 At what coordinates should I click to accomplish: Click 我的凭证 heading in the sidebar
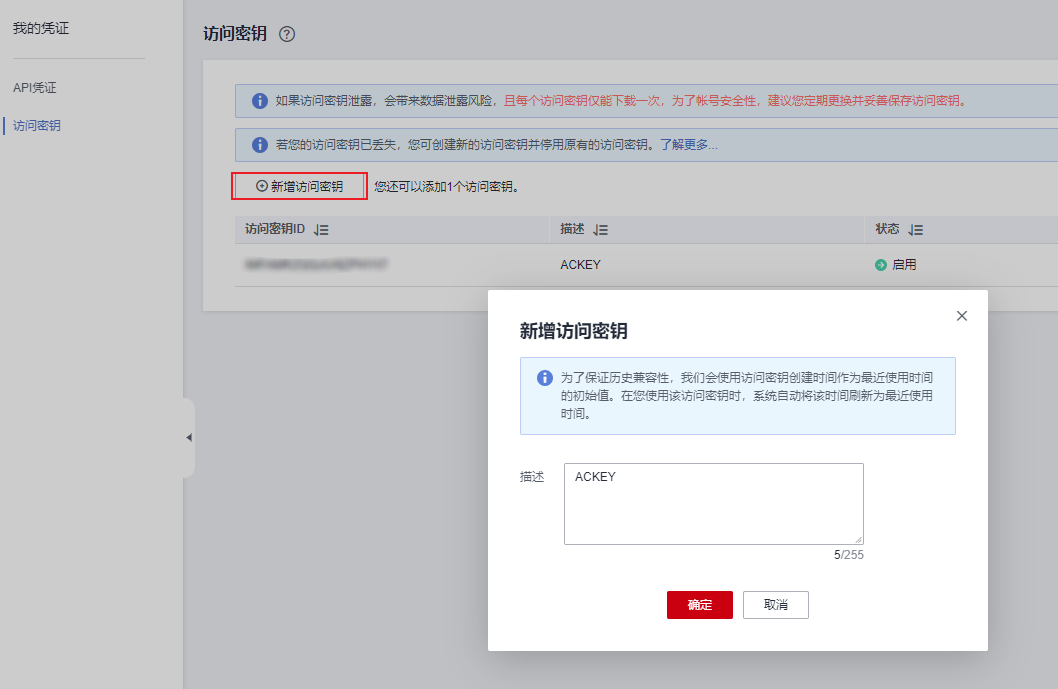coord(41,28)
